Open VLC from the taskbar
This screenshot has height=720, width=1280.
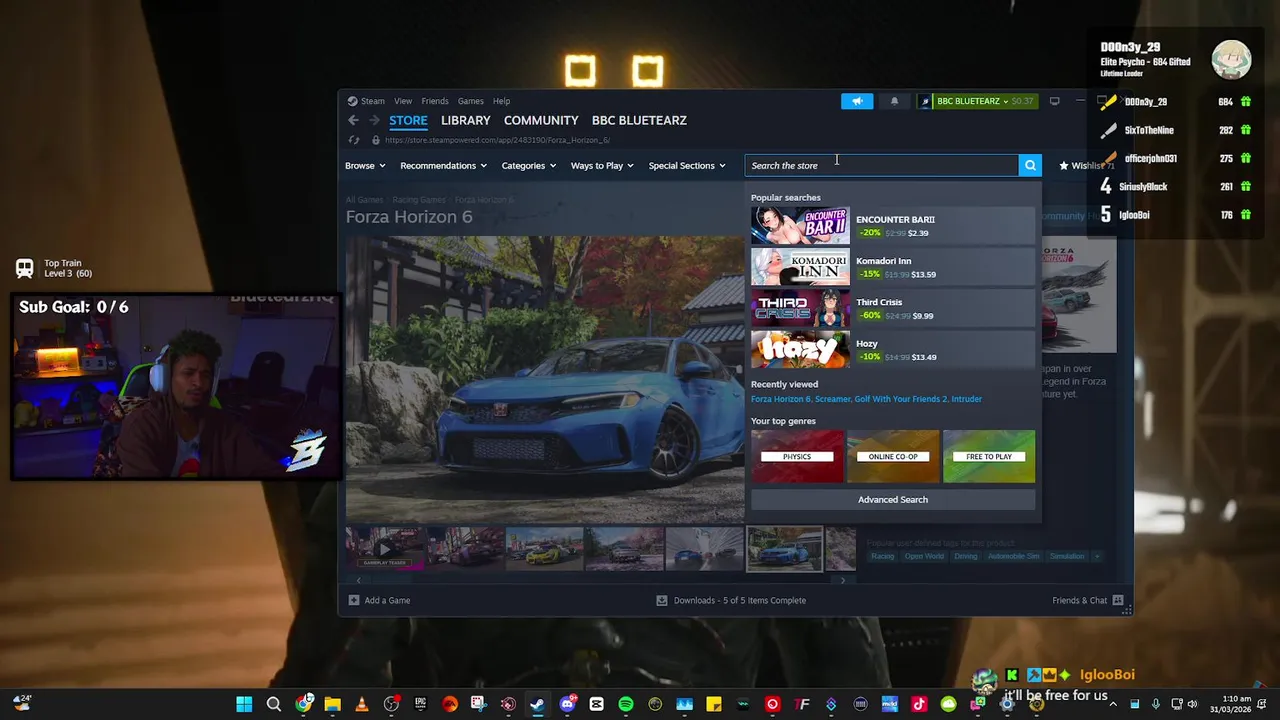361,704
